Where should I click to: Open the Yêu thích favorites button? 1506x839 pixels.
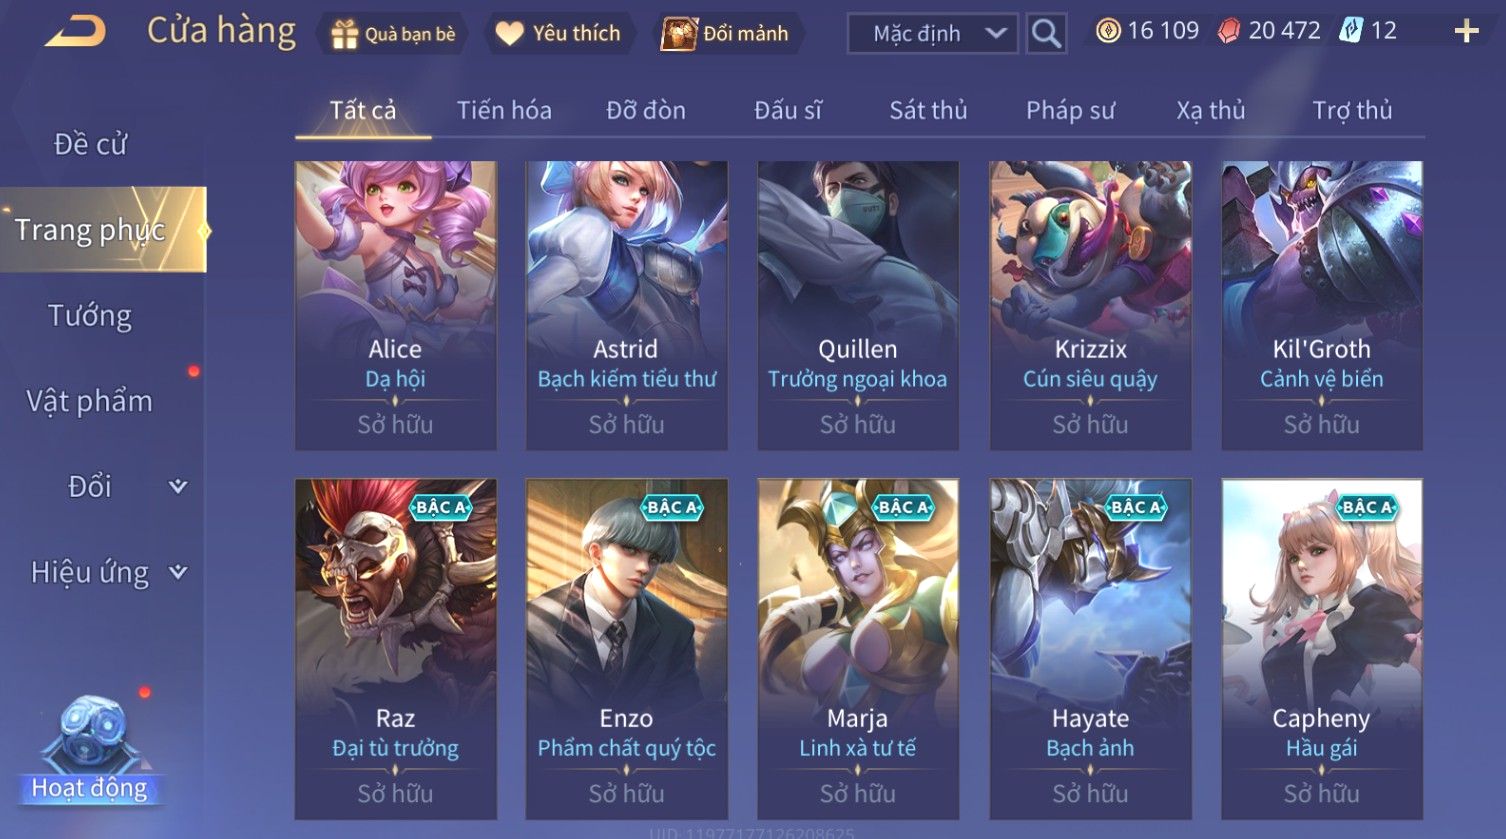[558, 34]
